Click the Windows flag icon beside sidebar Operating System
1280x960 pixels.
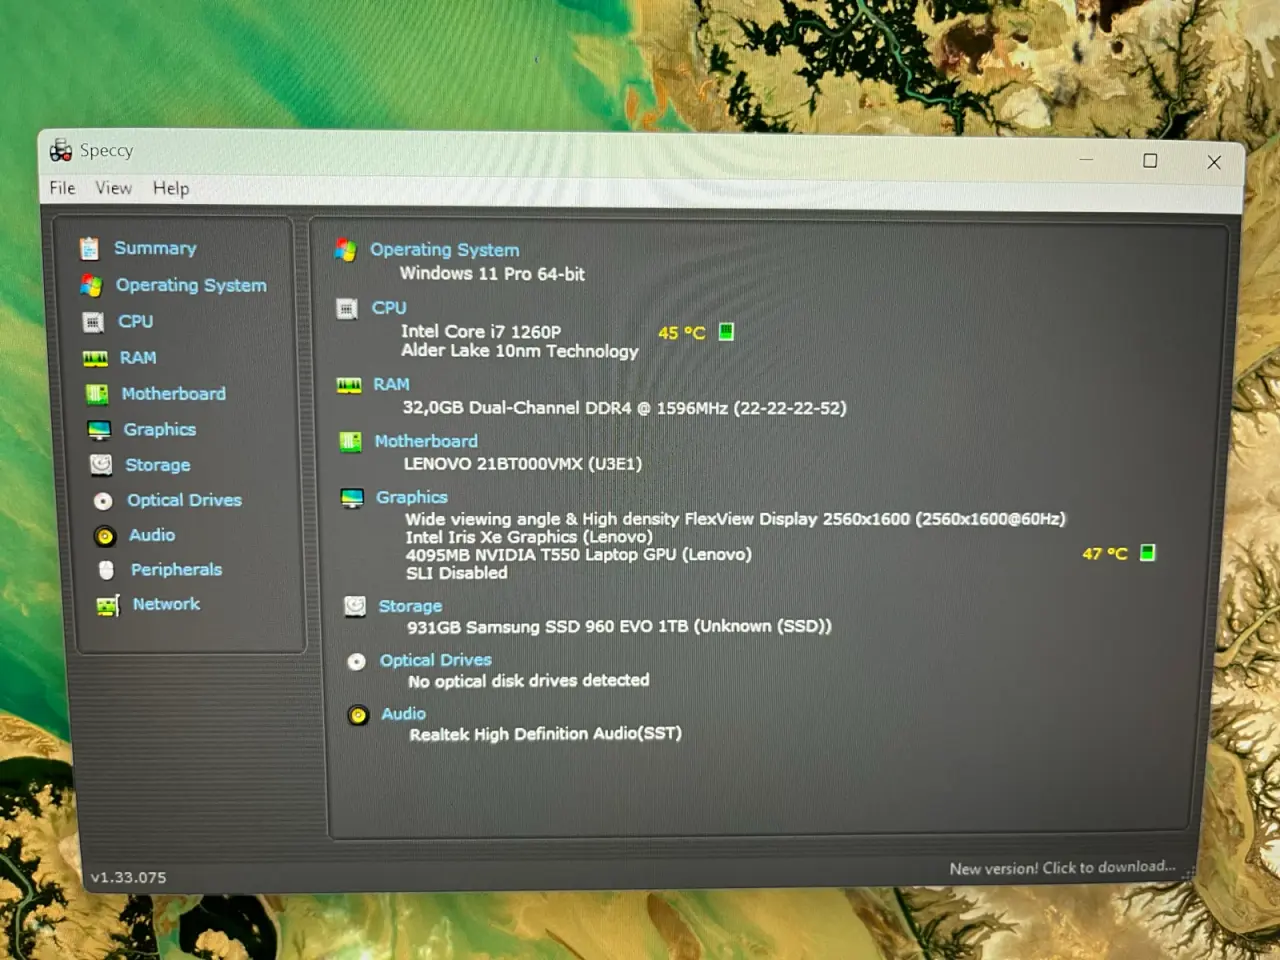click(x=91, y=286)
